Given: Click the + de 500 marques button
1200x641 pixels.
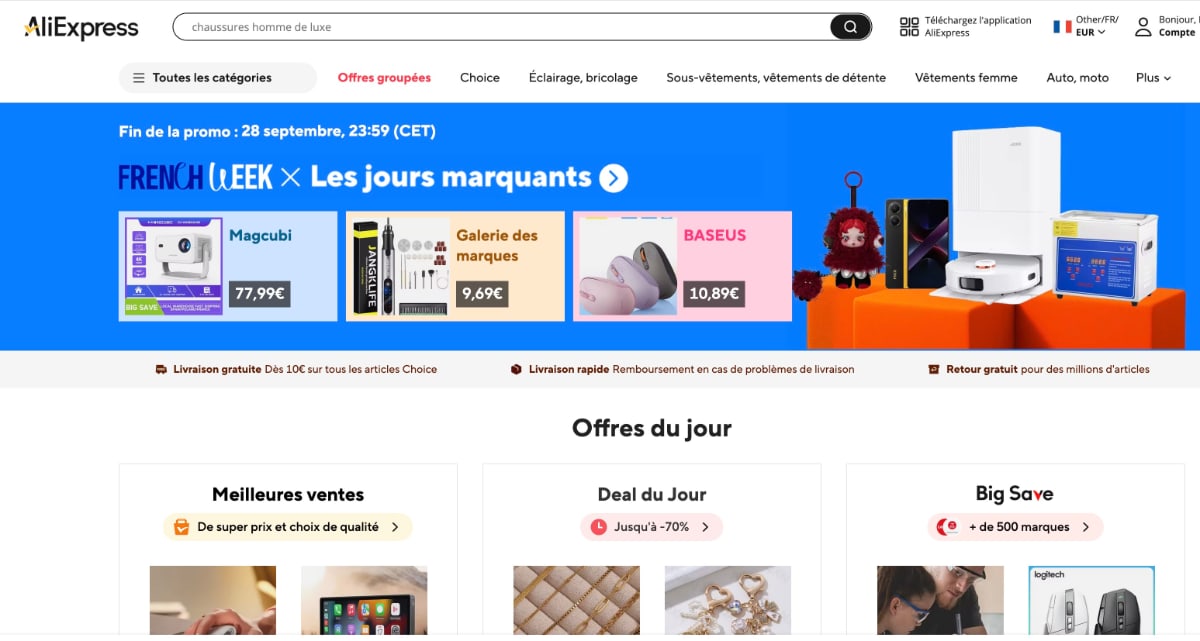Looking at the screenshot, I should 1015,527.
